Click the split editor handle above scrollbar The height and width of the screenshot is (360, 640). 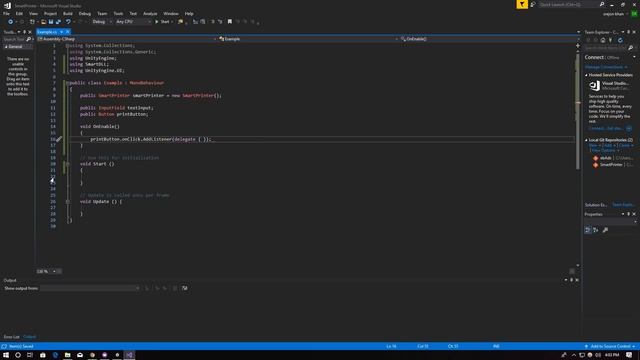578,45
